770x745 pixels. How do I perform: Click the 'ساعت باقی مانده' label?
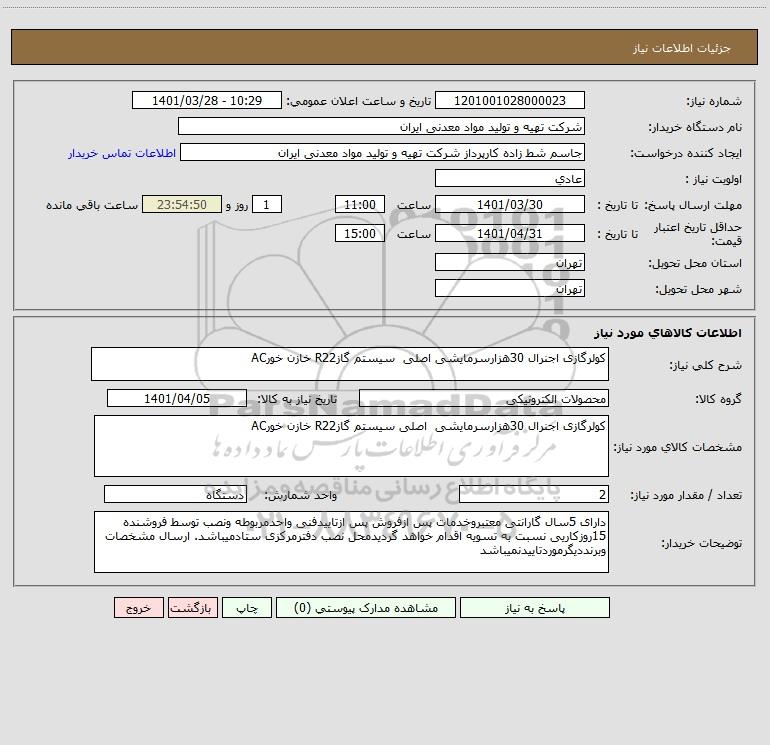click(92, 205)
